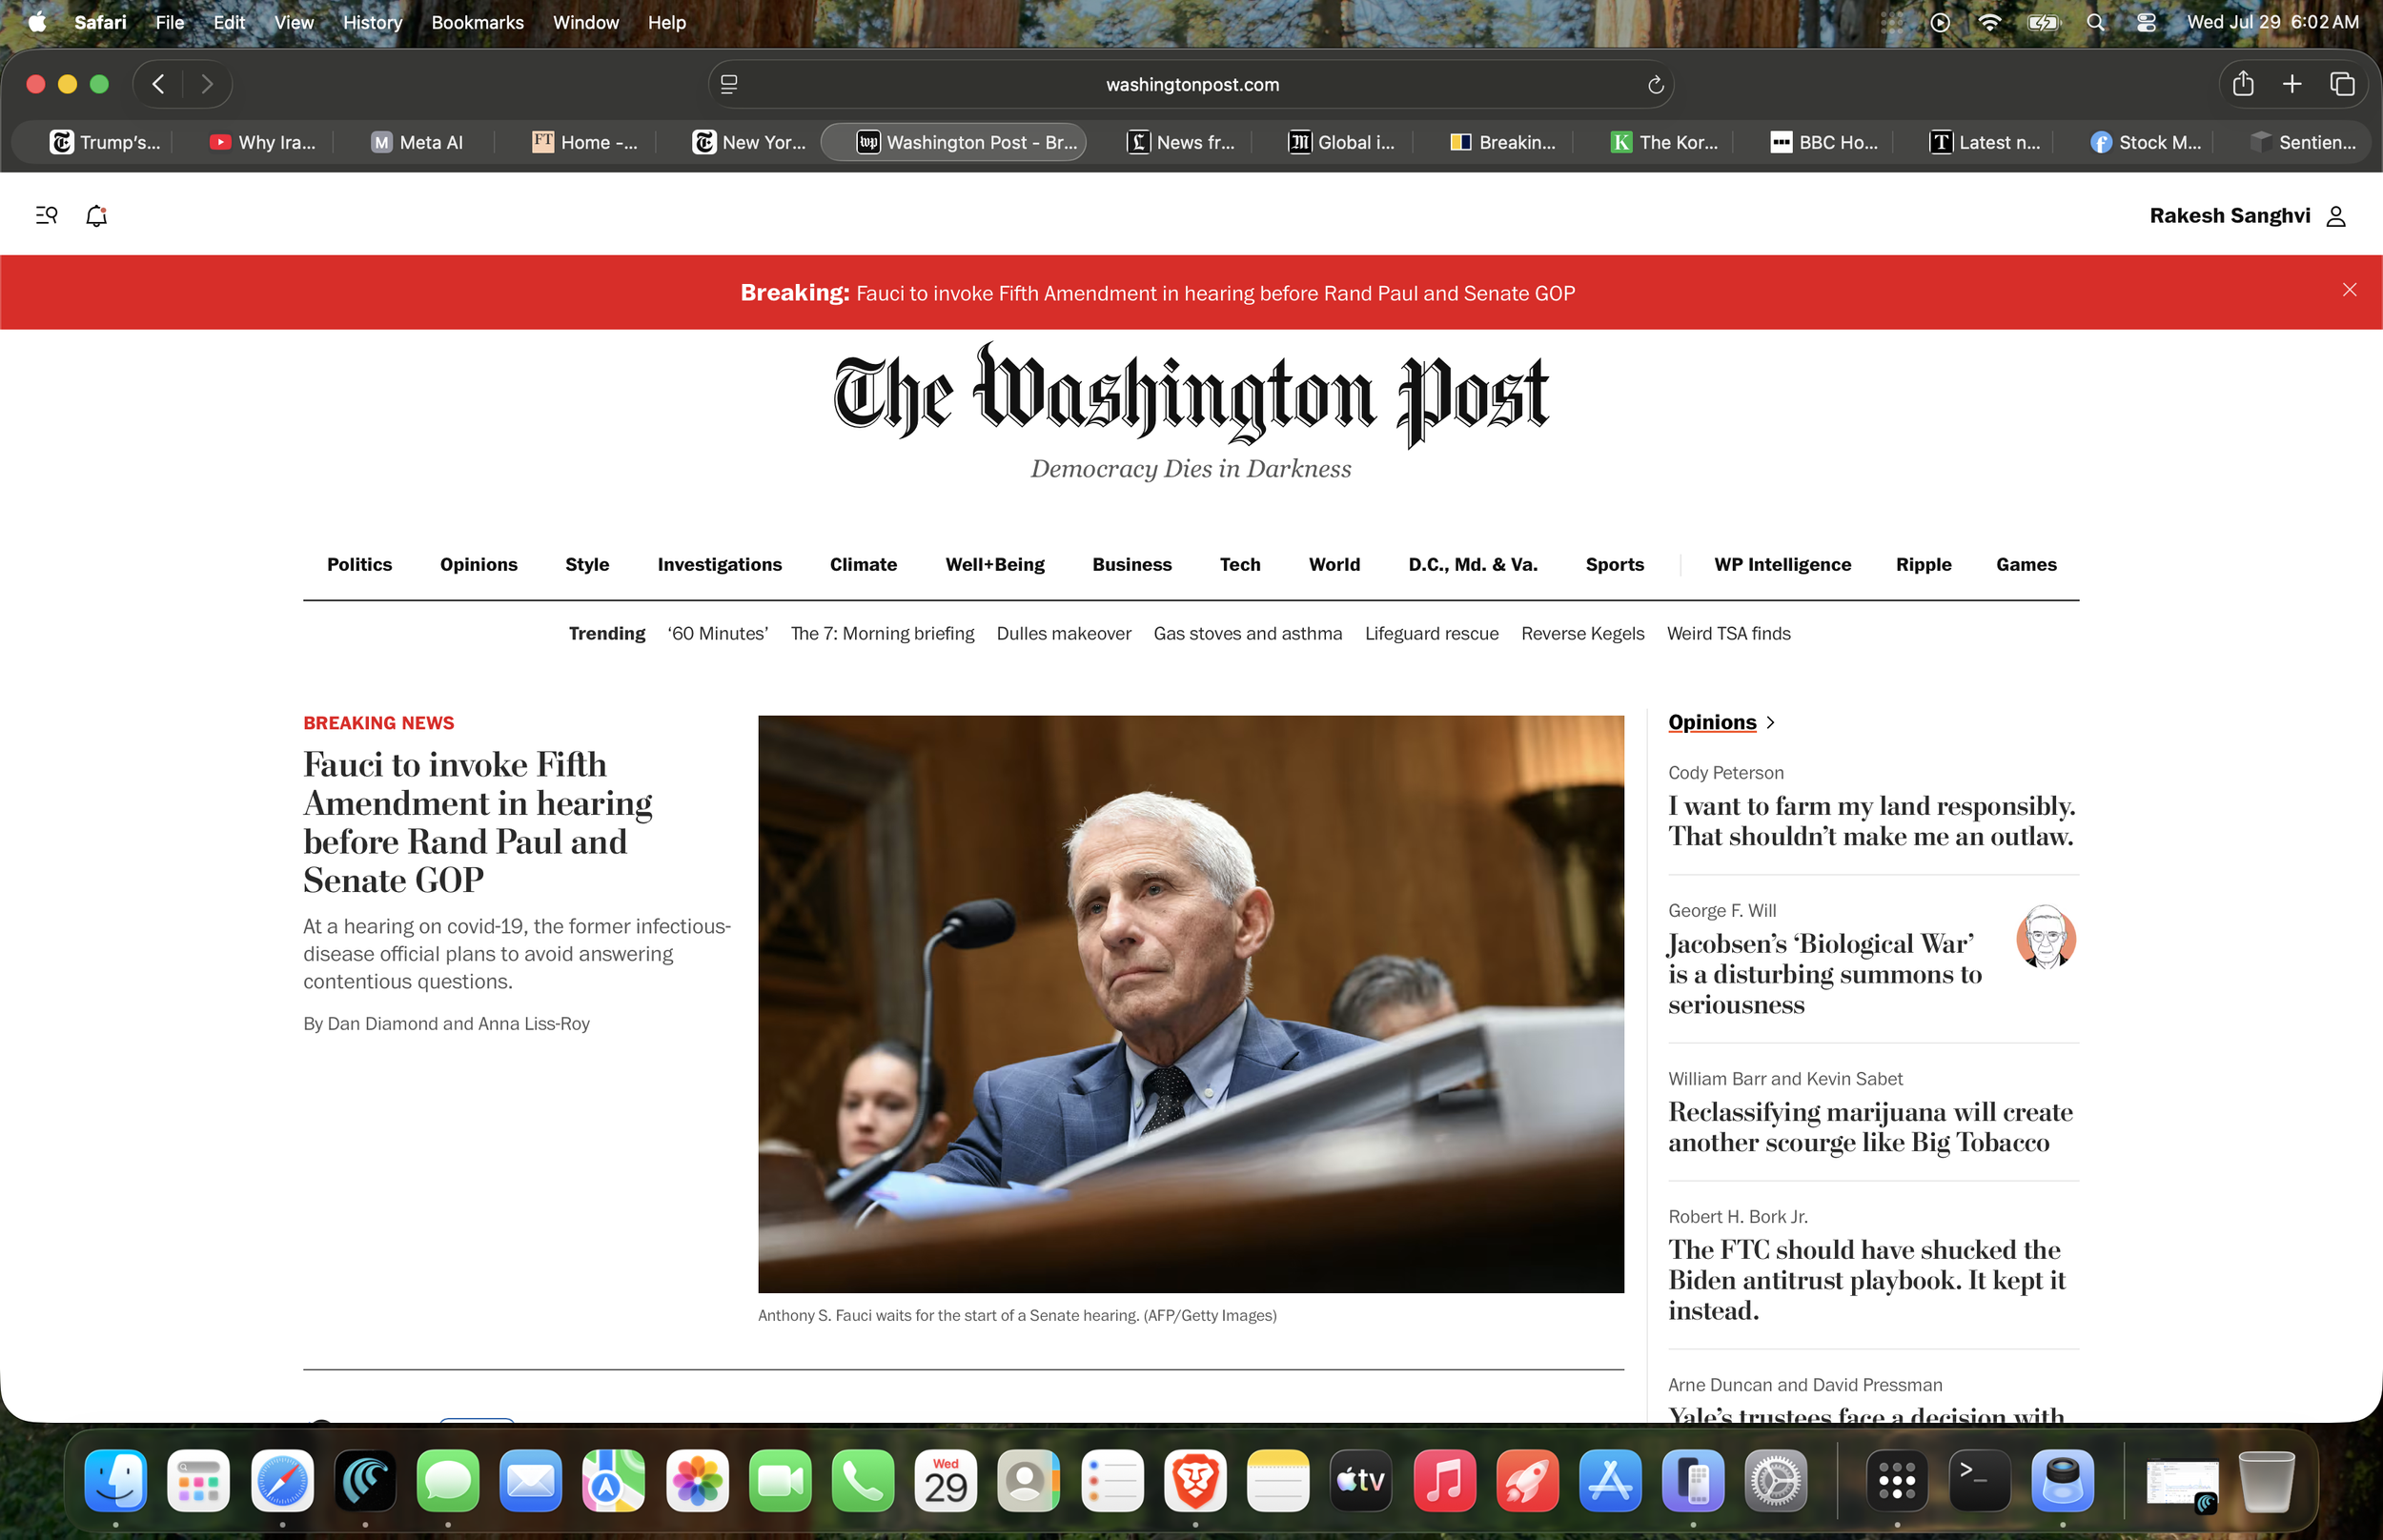Read the FTC antitrust playbook opinion

pyautogui.click(x=1866, y=1279)
